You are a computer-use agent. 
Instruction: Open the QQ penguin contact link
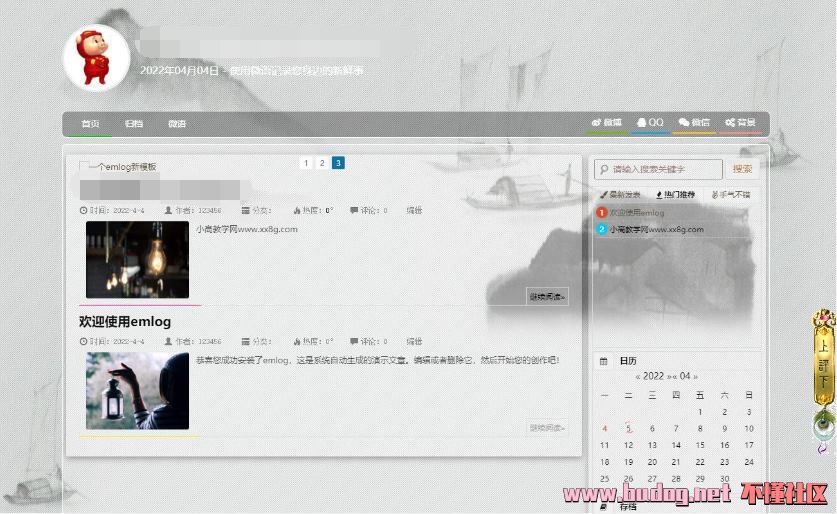650,123
